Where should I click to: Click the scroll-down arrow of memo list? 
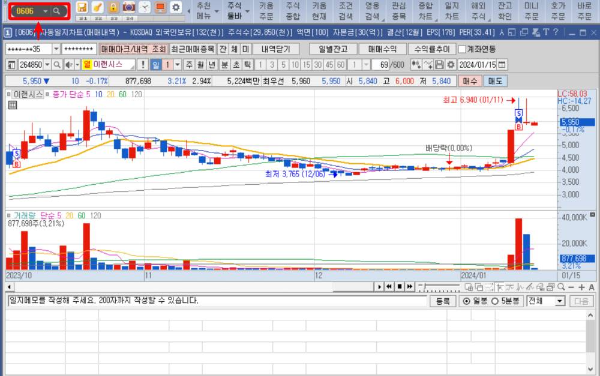point(590,369)
